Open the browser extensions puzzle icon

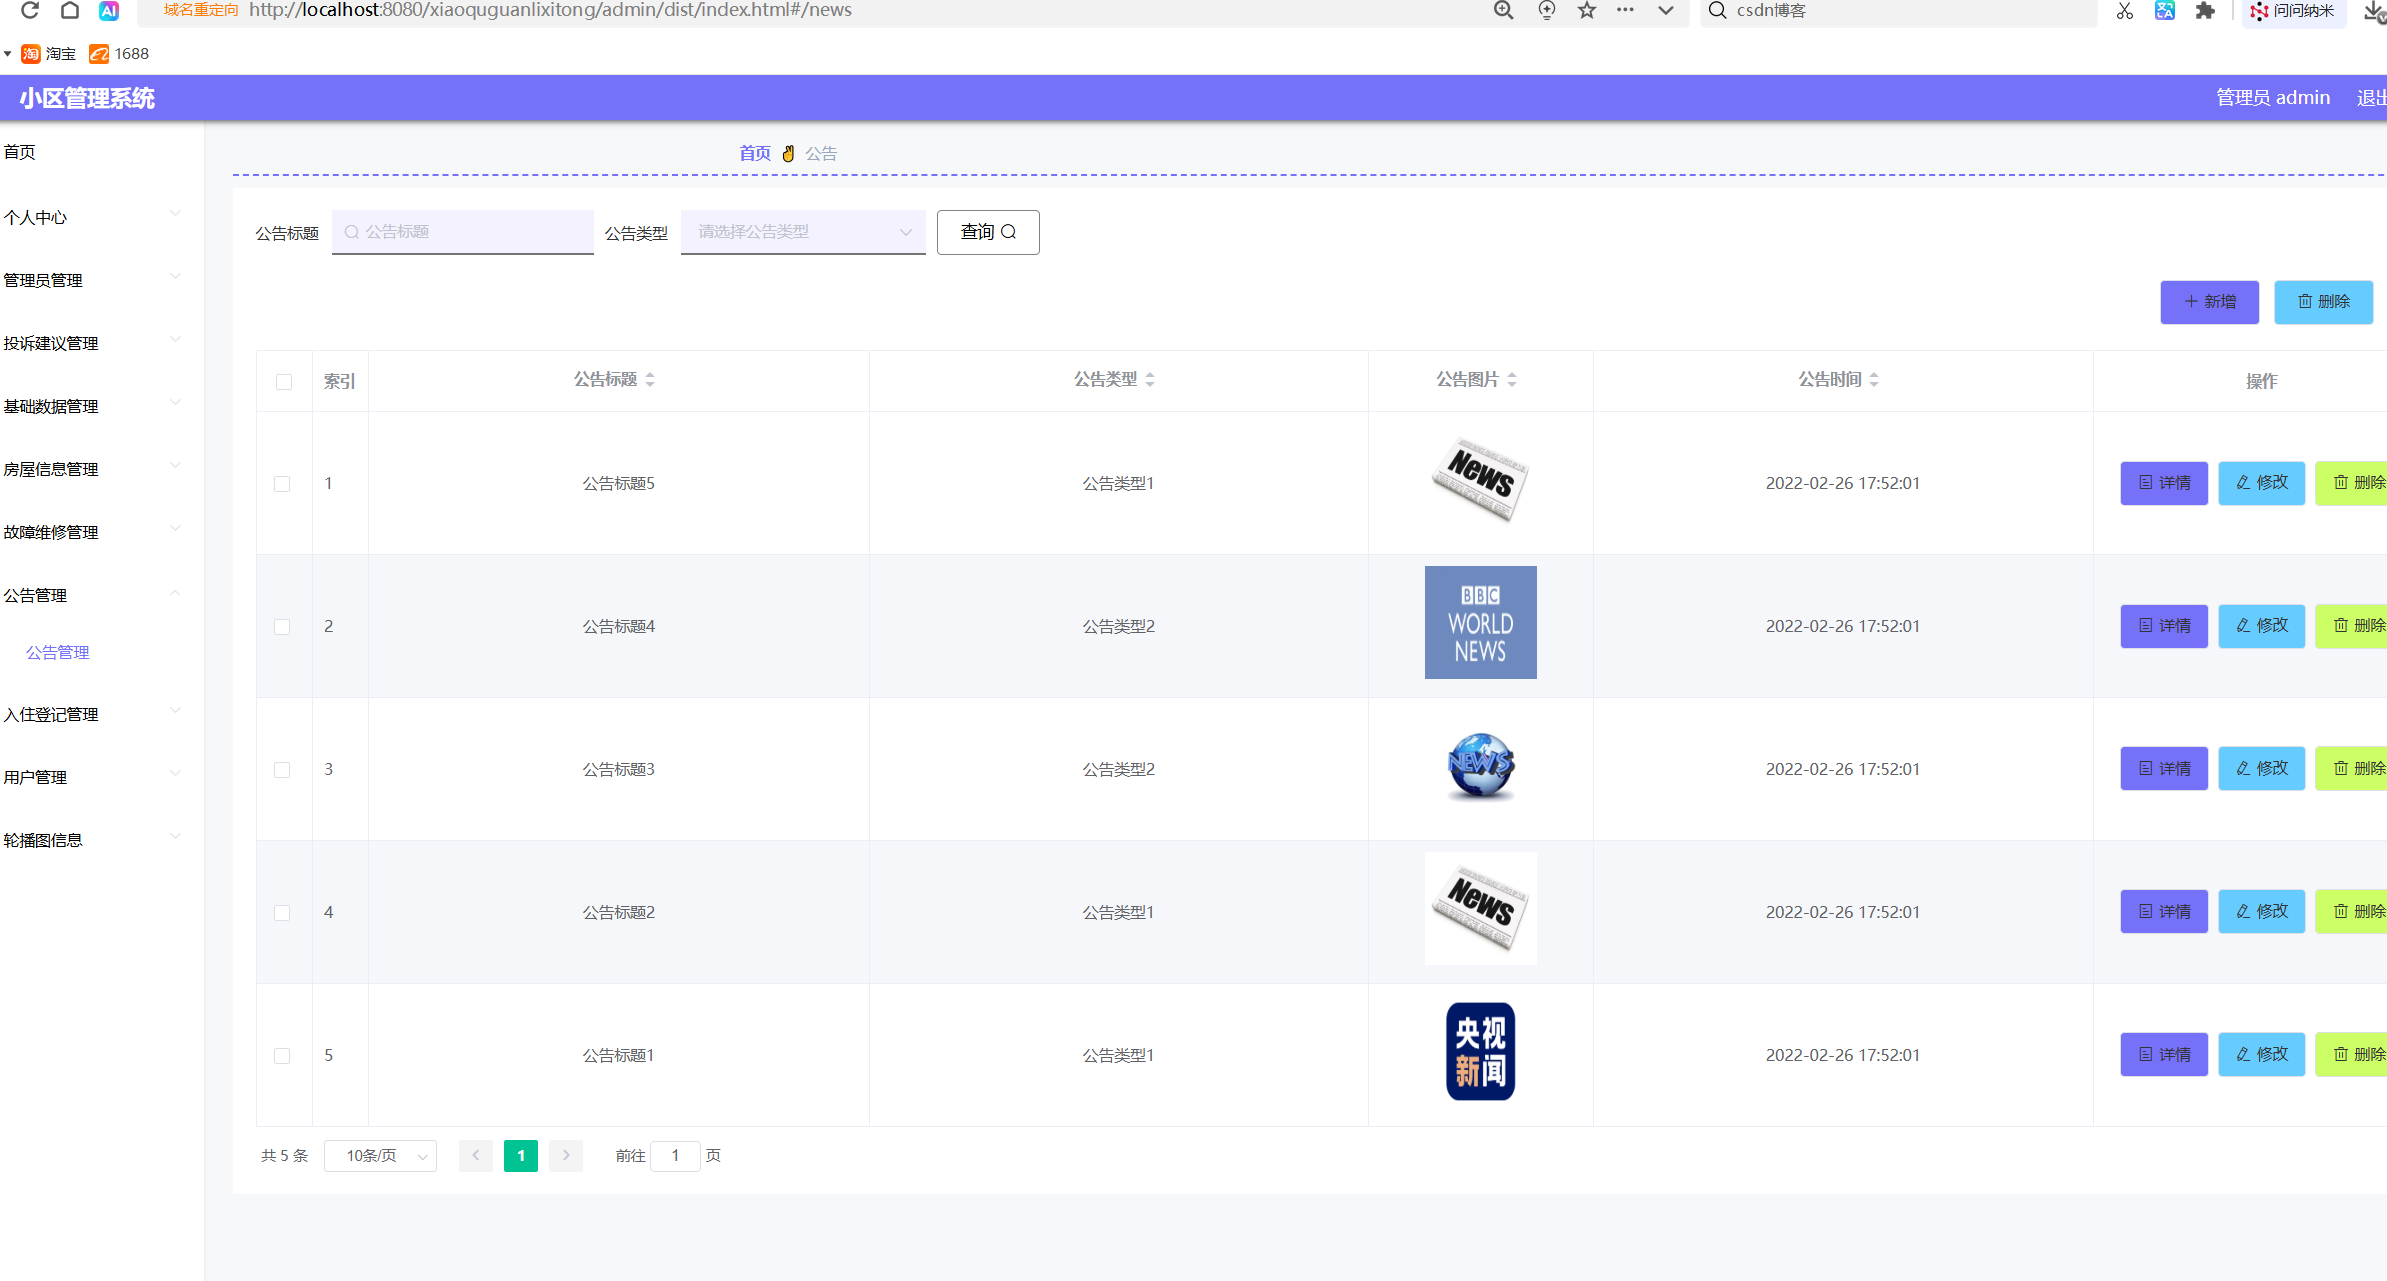[2205, 10]
